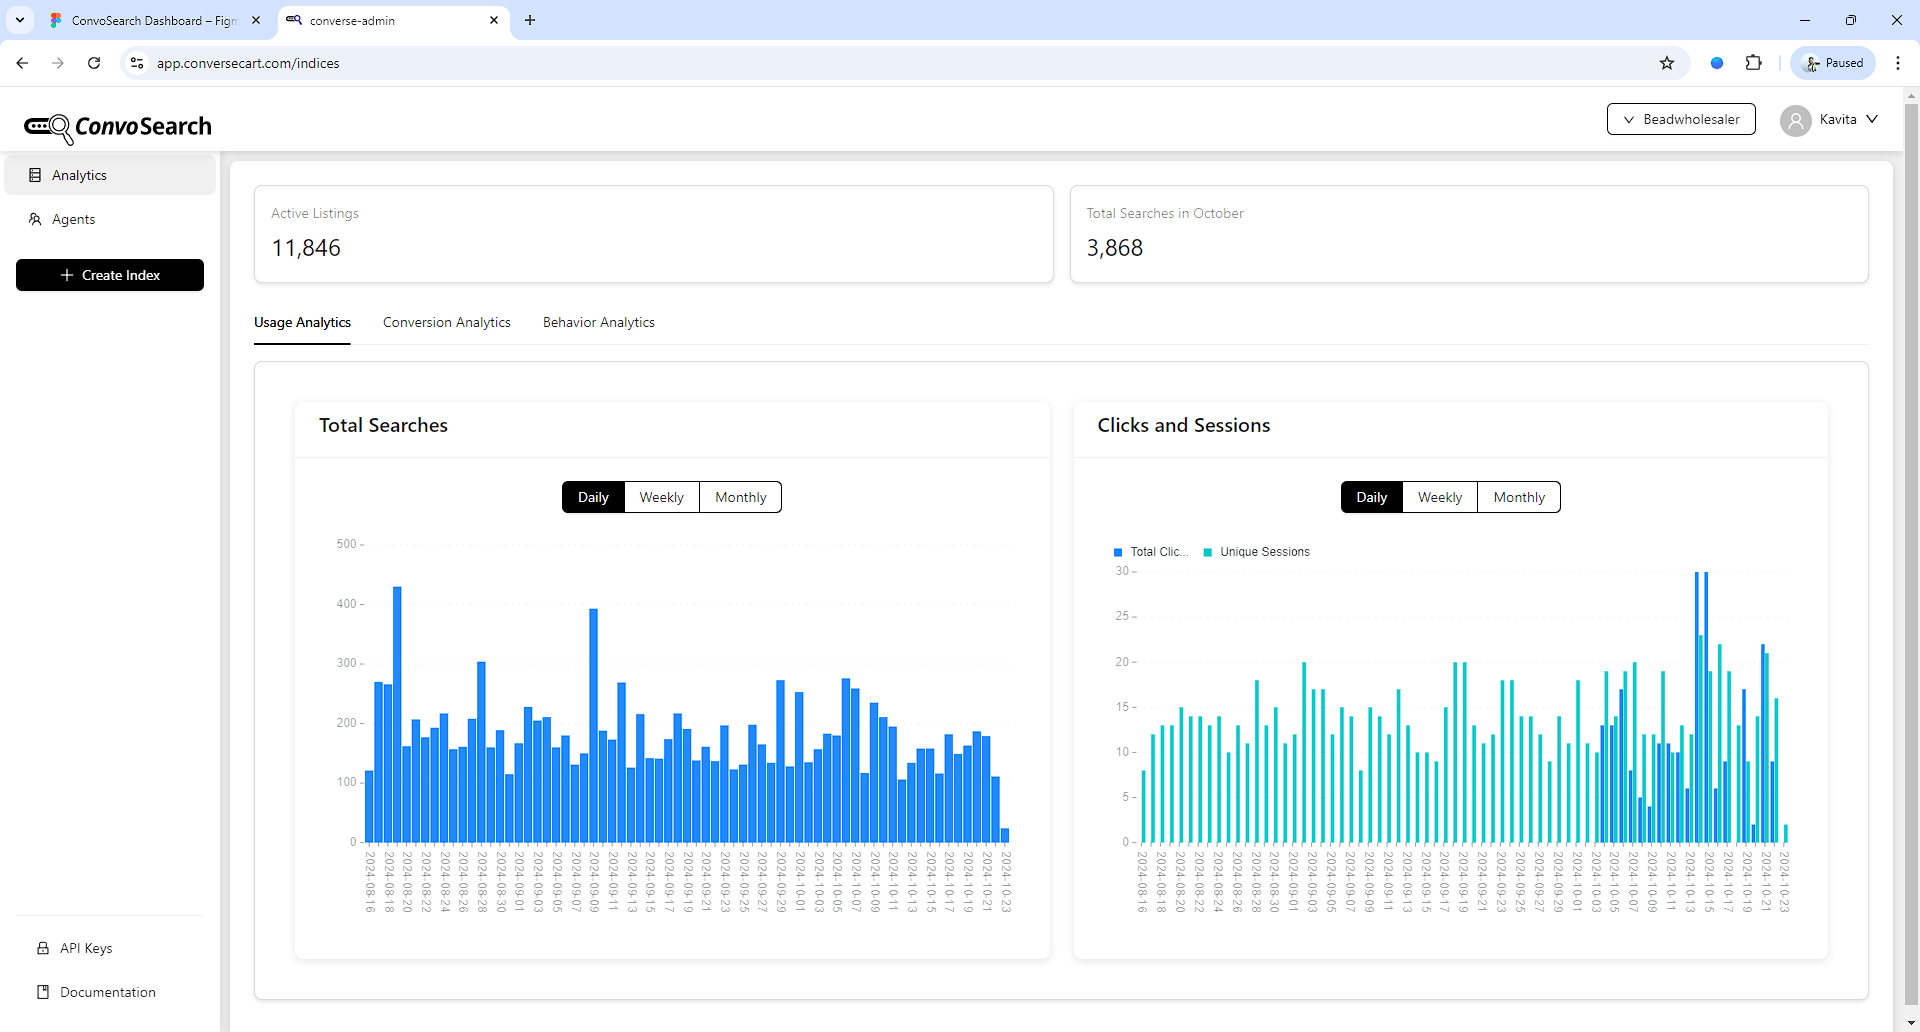The height and width of the screenshot is (1032, 1920).
Task: Set Clicks and Sessions chart to Monthly
Action: (1518, 497)
